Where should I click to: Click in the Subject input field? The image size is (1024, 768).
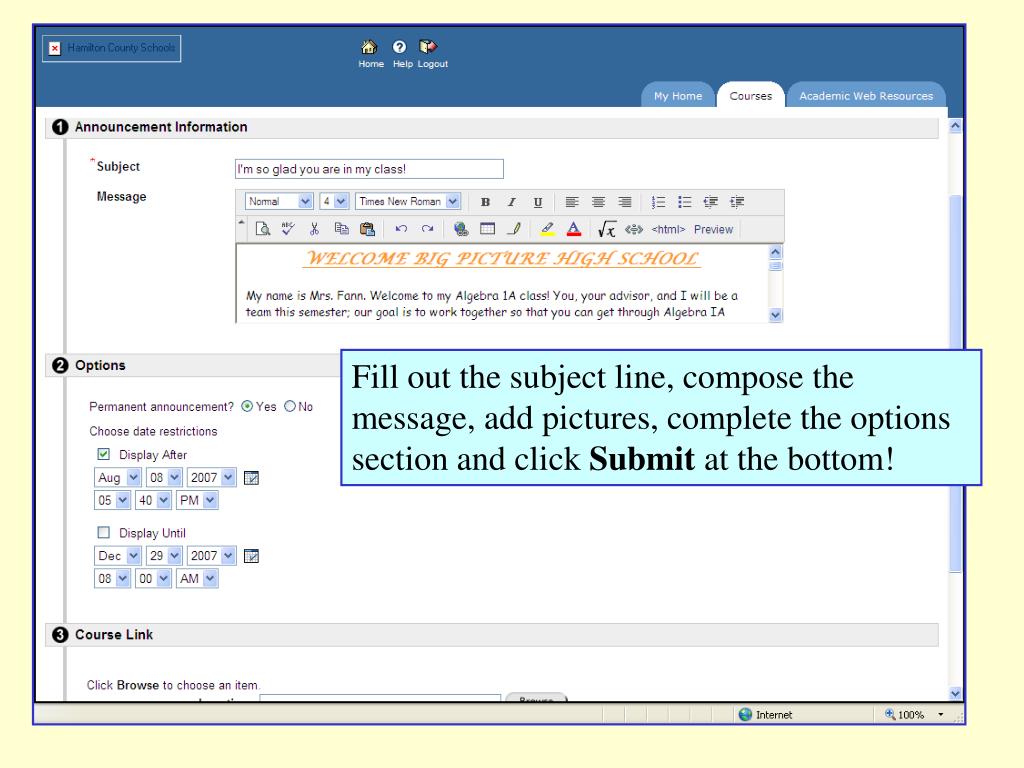[369, 169]
